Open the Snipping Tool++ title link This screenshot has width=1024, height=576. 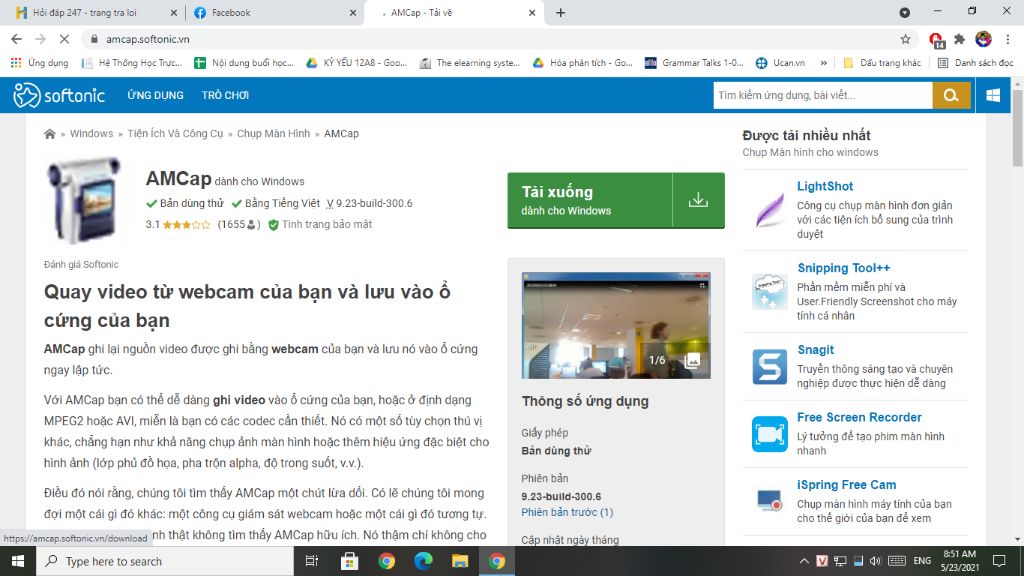[x=844, y=268]
